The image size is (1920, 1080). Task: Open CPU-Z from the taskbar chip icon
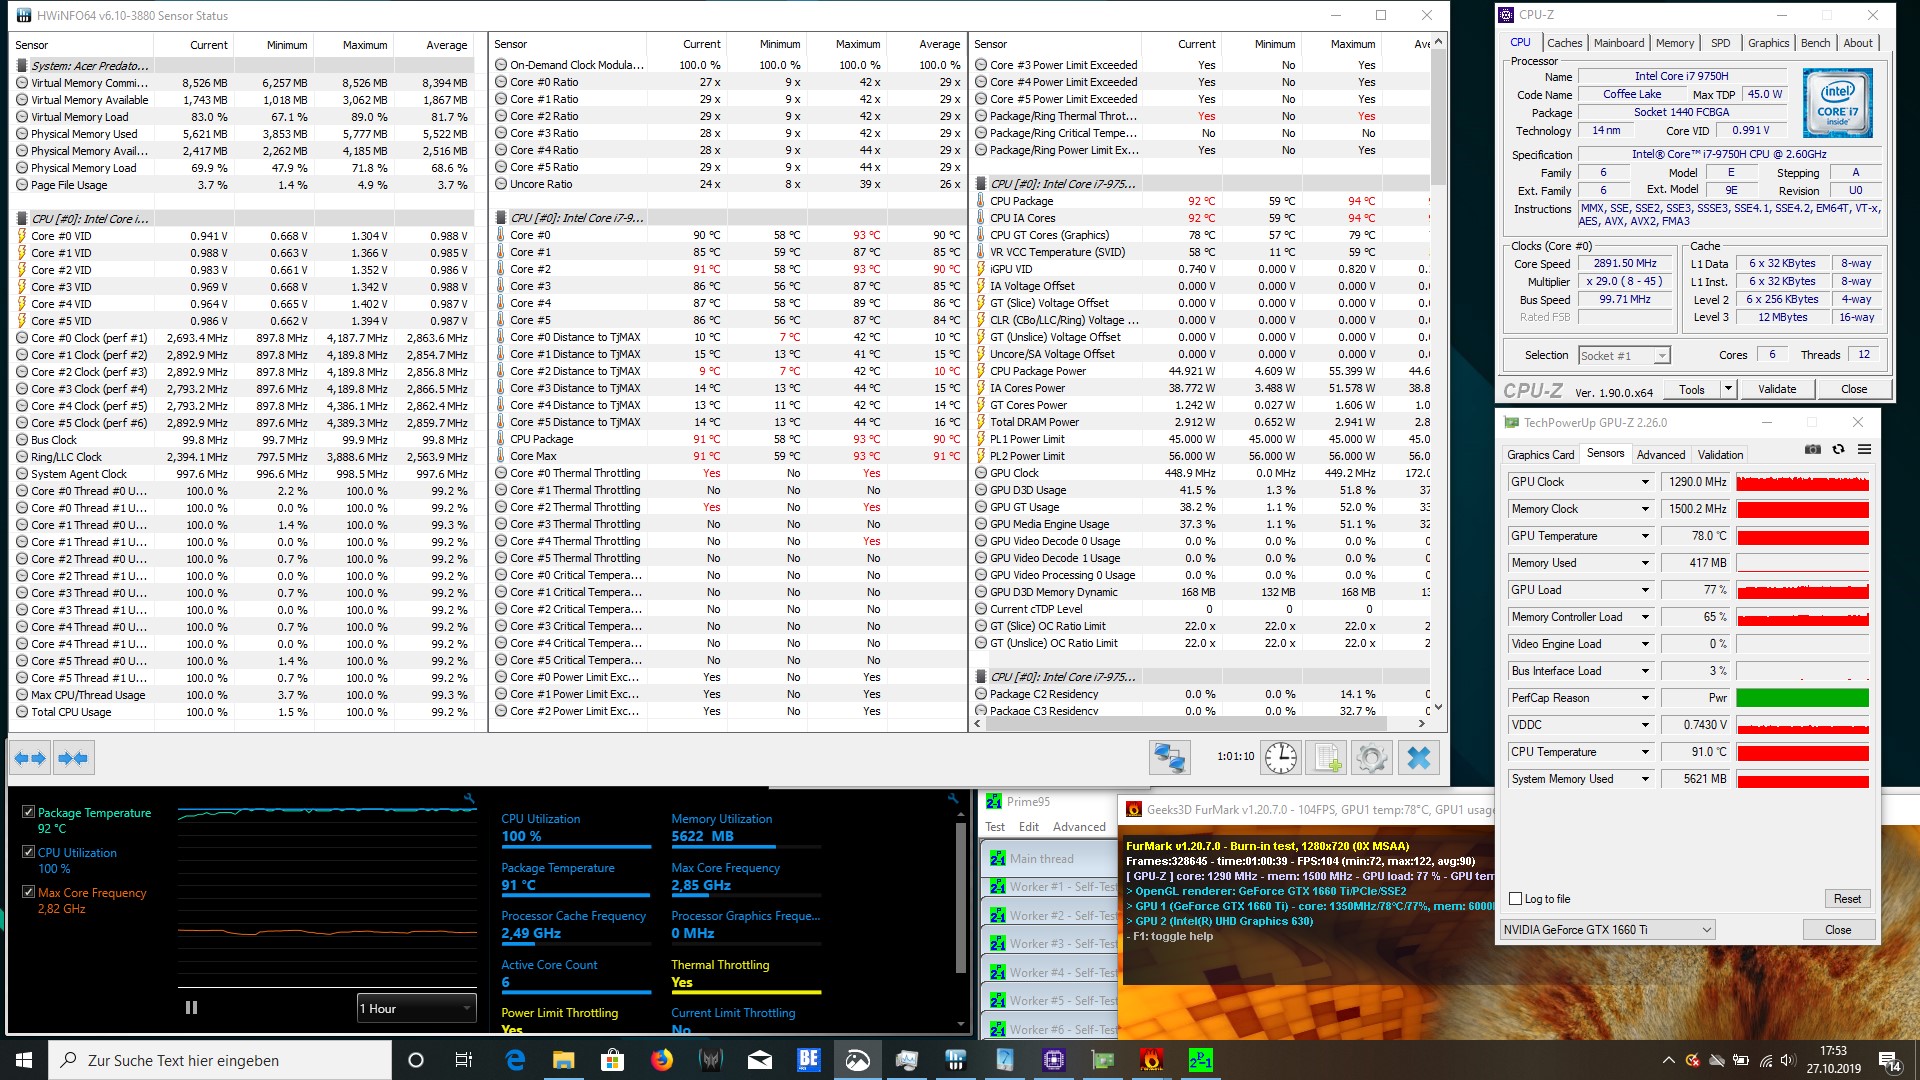click(x=1054, y=1059)
